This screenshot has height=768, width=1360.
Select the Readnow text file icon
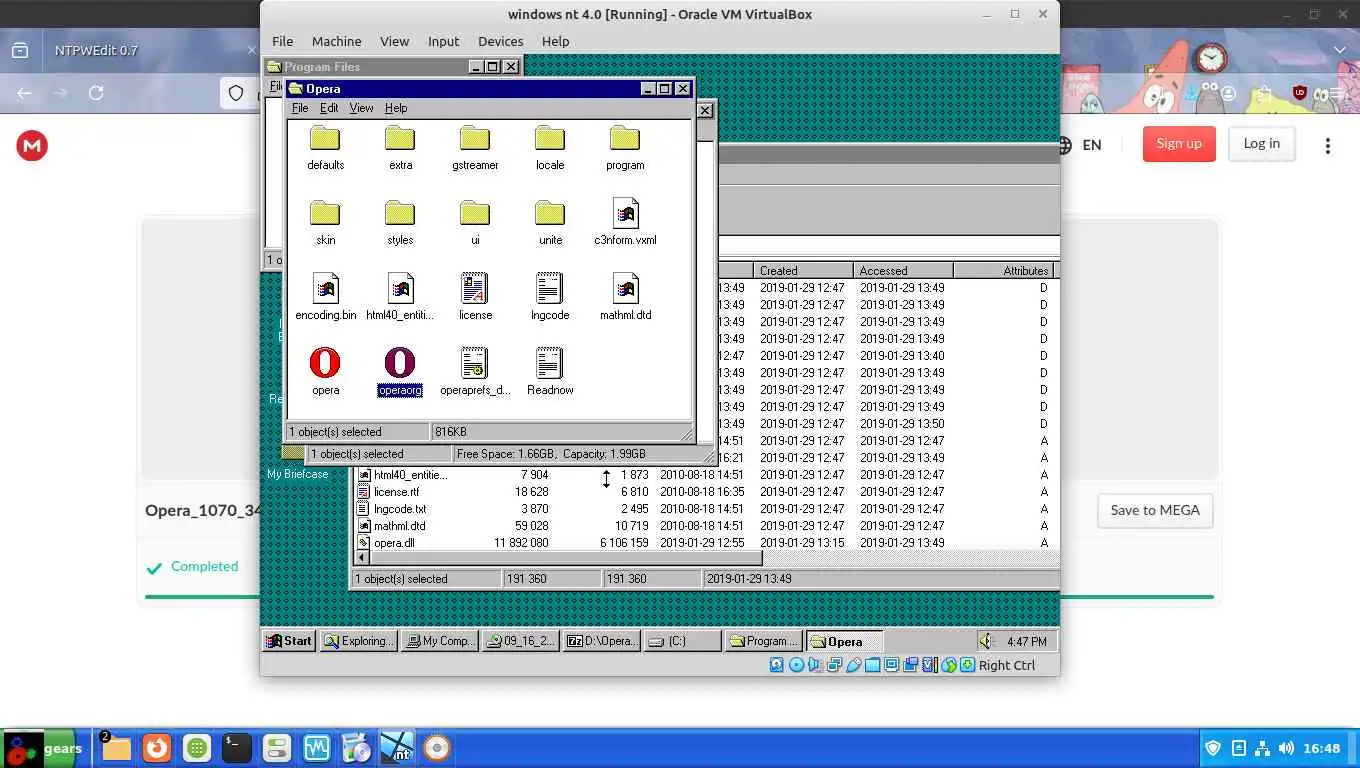coord(550,363)
